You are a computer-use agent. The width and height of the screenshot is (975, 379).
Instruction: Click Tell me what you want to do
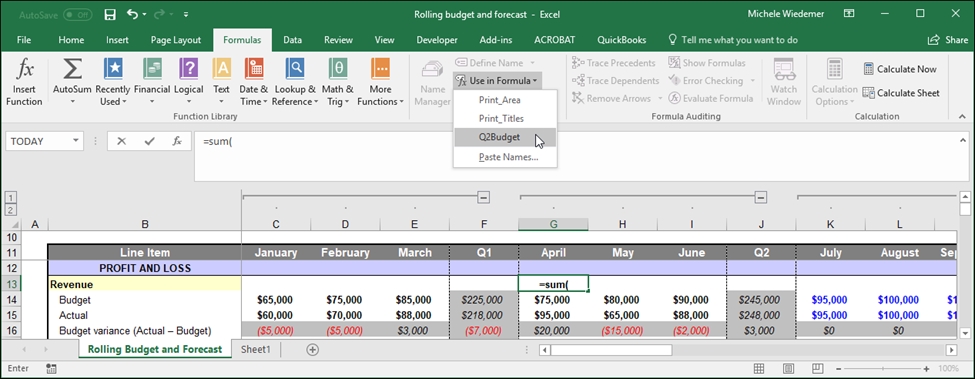(732, 40)
